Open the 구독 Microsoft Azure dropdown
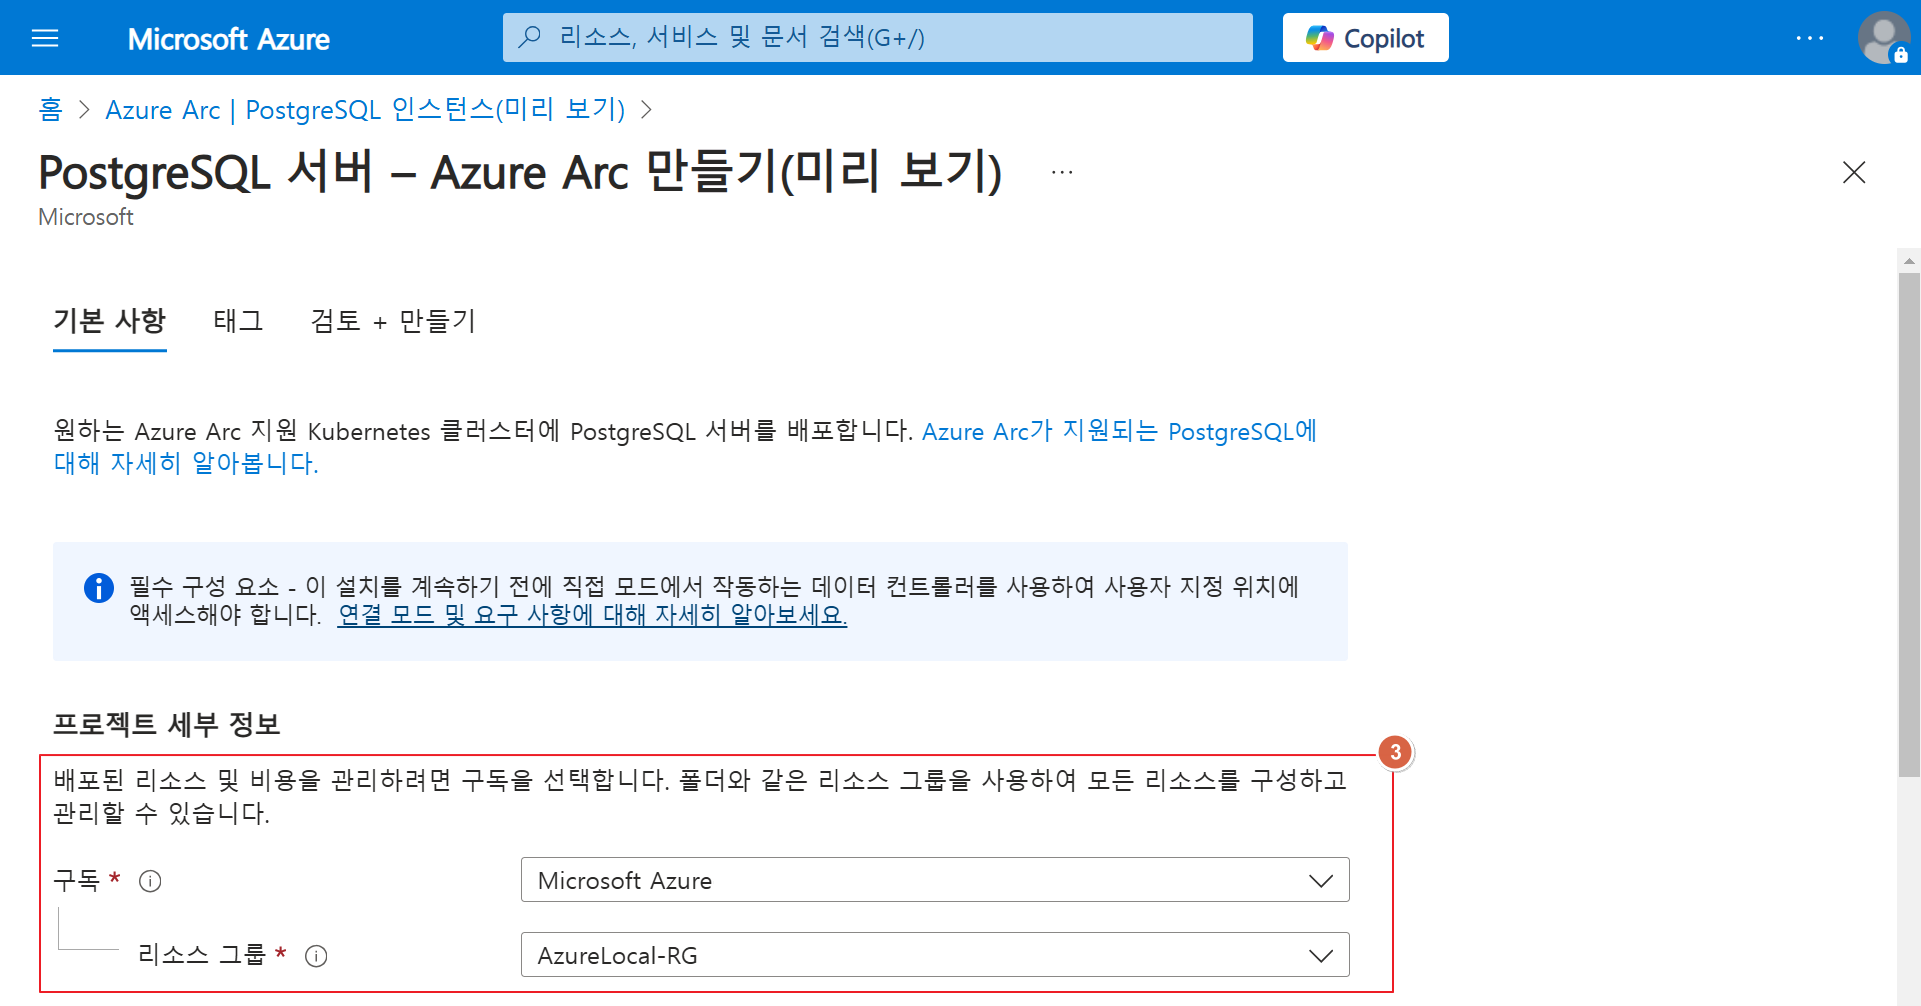Image resolution: width=1921 pixels, height=1006 pixels. pos(935,880)
